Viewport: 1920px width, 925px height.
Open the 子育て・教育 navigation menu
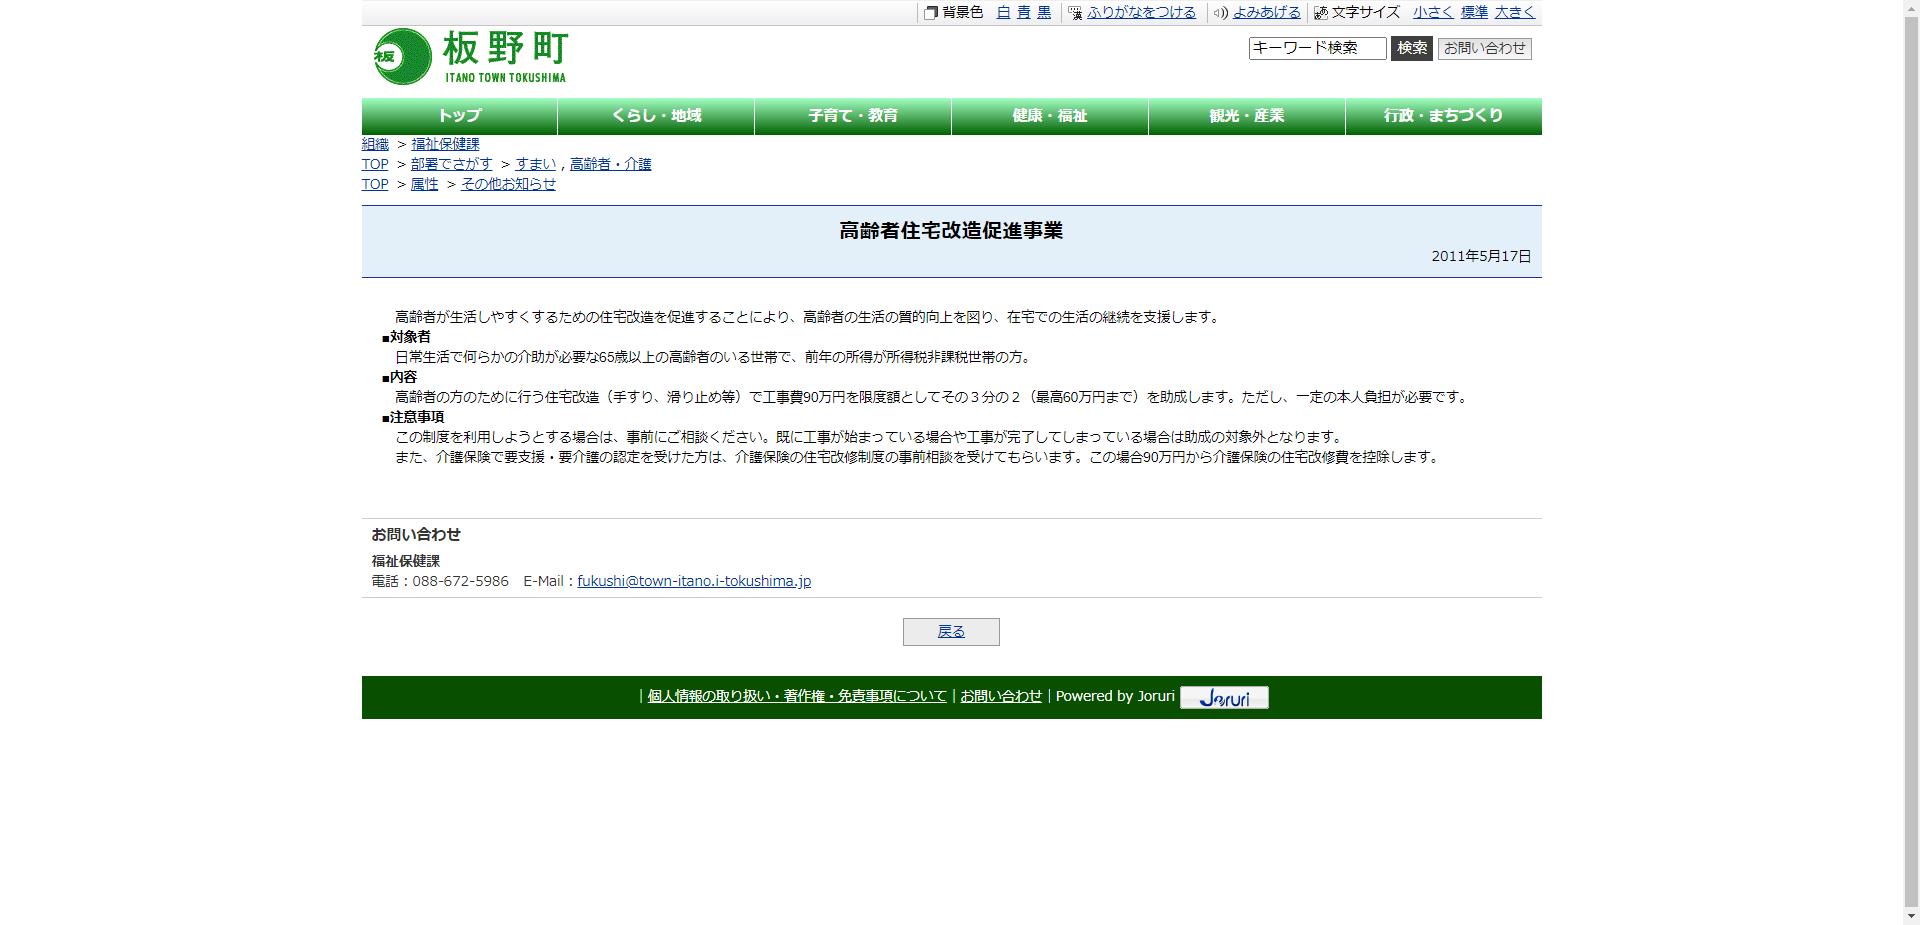click(851, 116)
